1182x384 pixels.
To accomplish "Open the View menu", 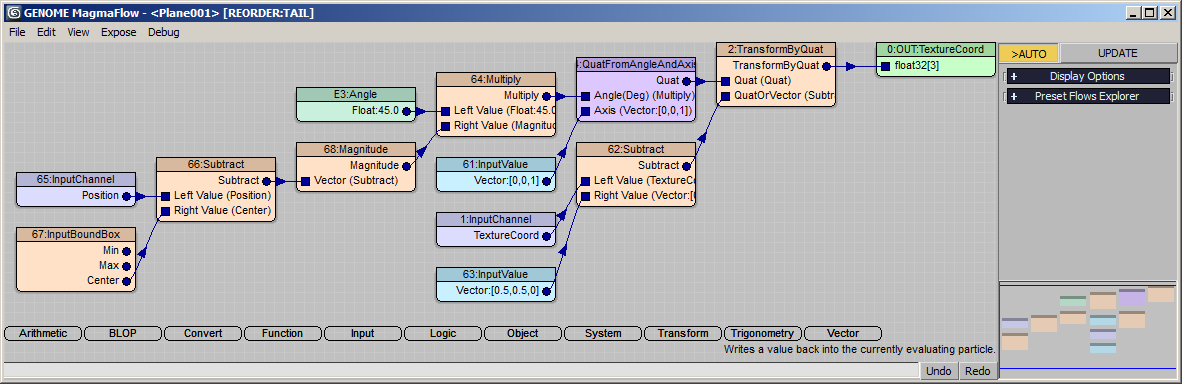I will [78, 32].
